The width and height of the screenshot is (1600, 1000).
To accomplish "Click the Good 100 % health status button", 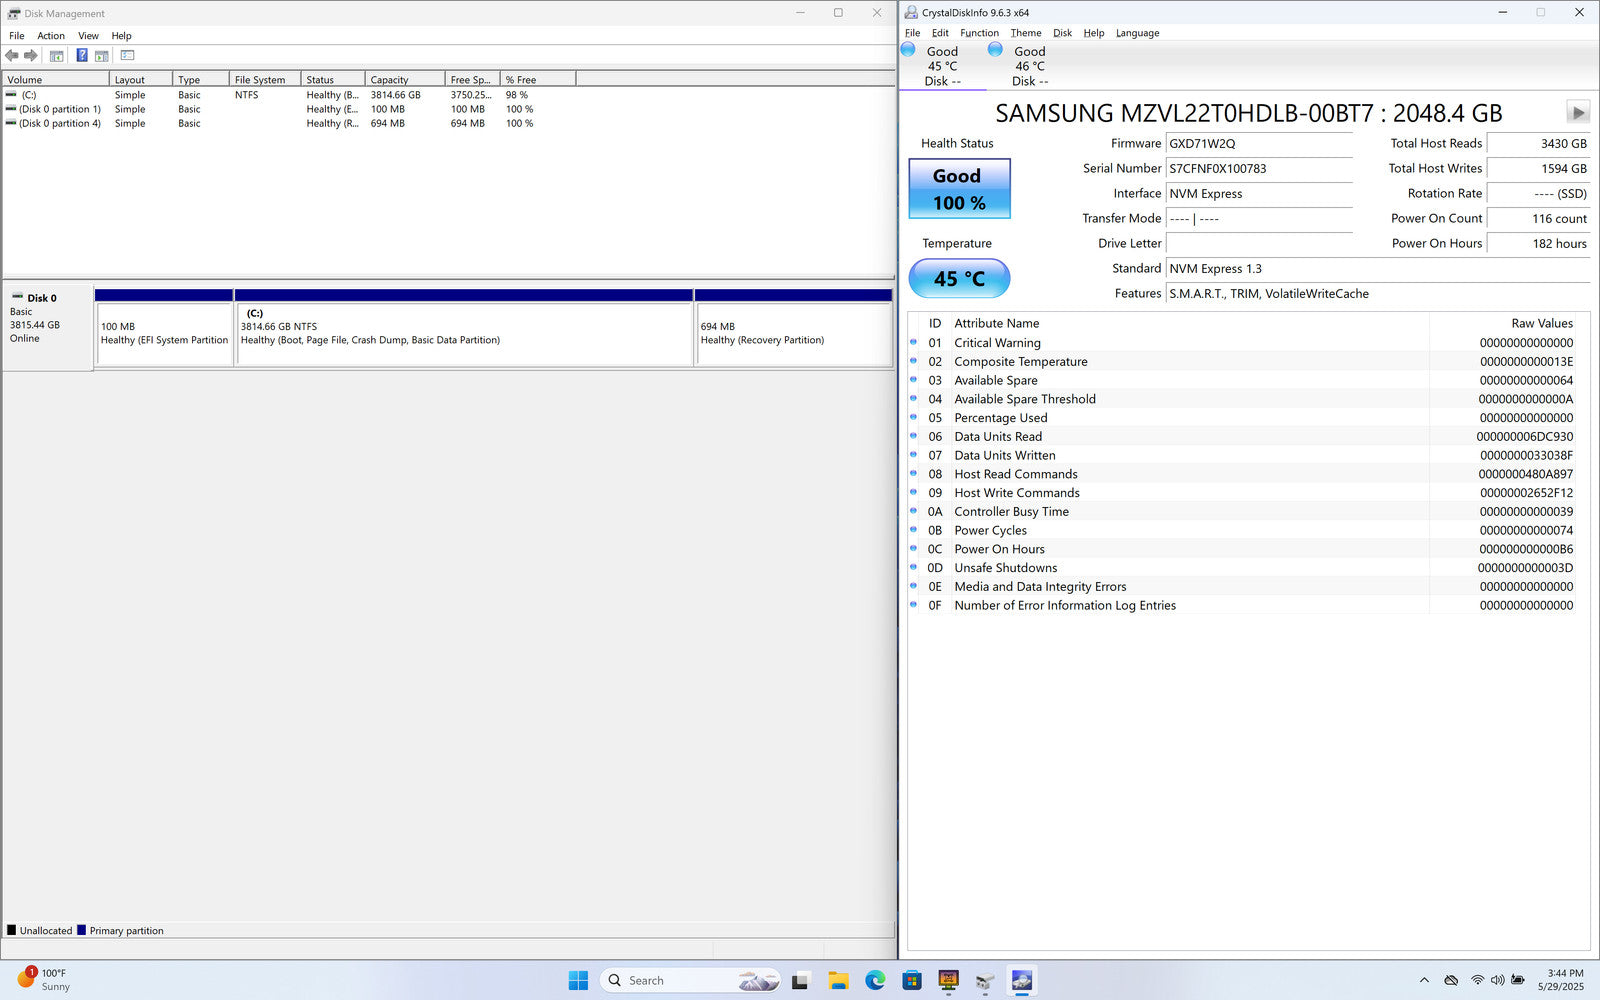I will [959, 189].
